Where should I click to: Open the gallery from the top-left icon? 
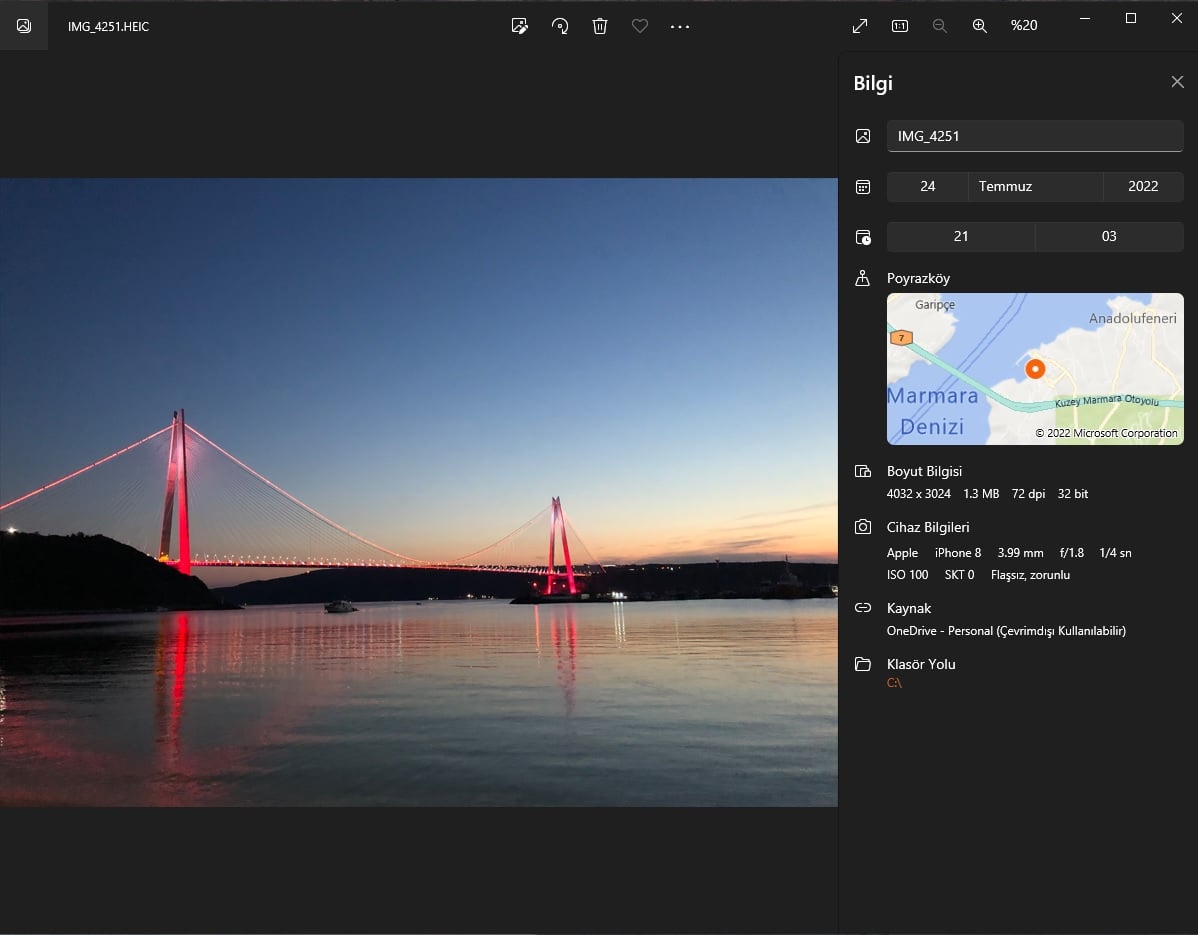point(23,25)
